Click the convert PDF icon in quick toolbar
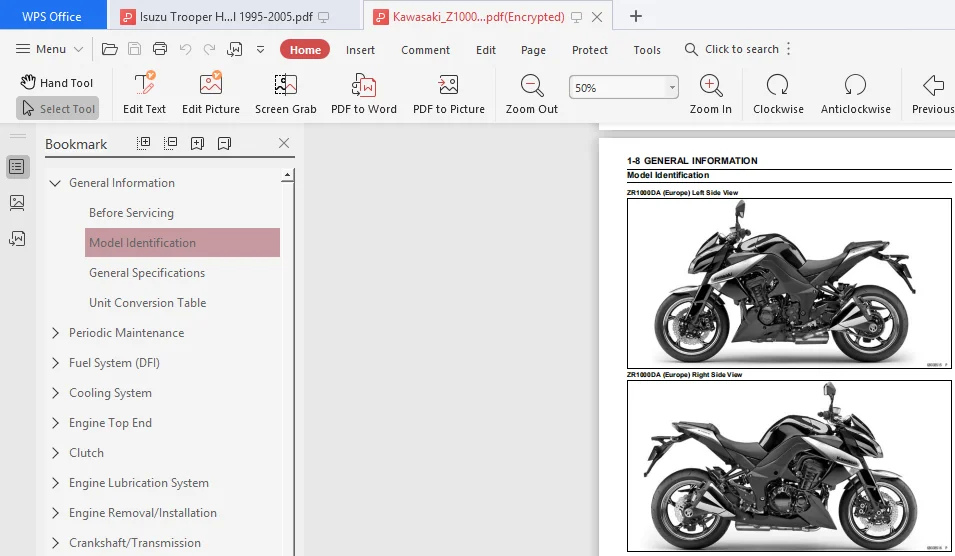This screenshot has height=556, width=955. (x=234, y=49)
